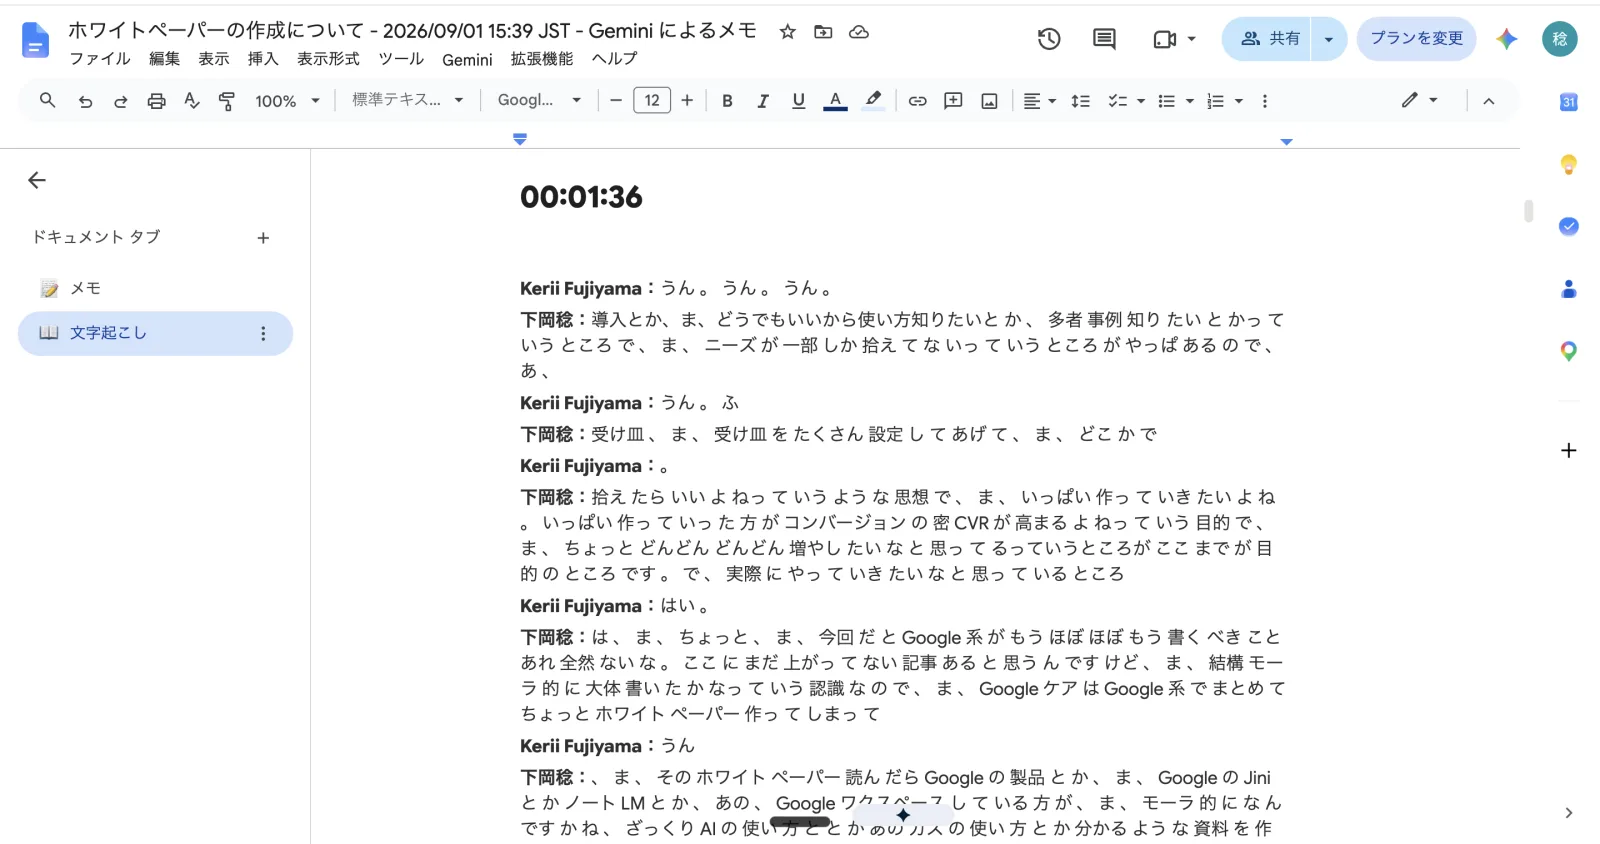
Task: Add a new document tab
Action: [263, 238]
